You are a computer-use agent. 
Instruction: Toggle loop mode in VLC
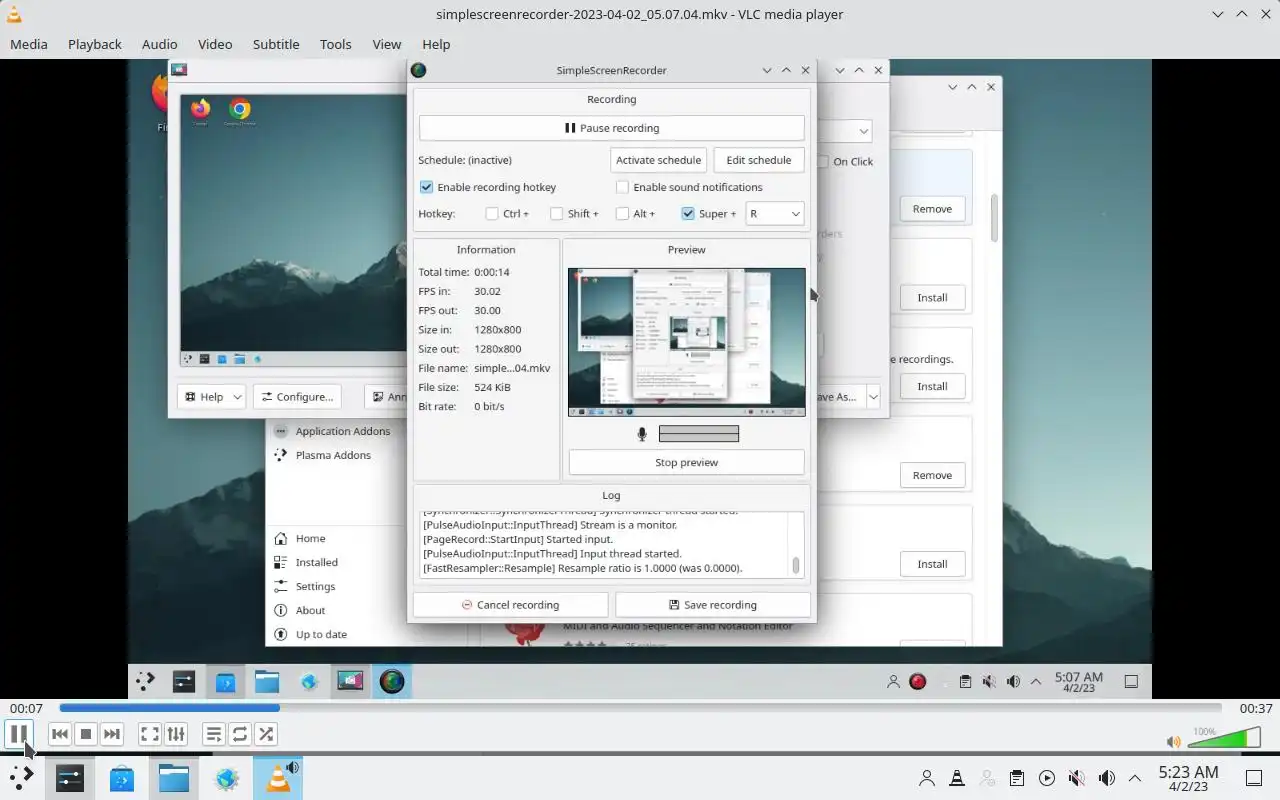pos(240,734)
